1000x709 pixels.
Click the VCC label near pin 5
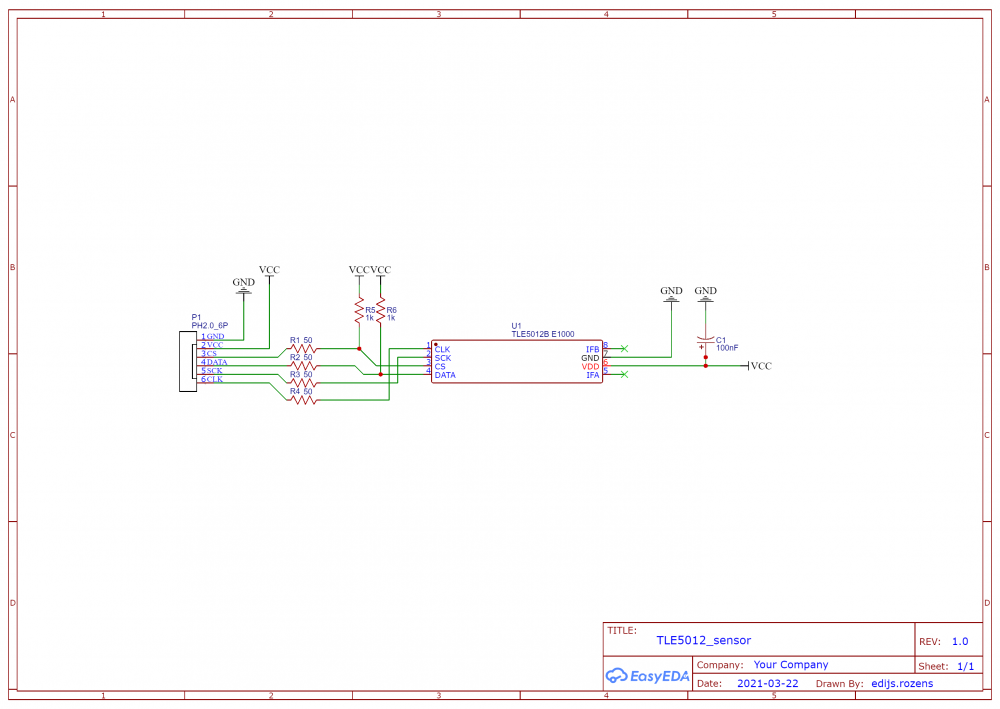point(761,366)
